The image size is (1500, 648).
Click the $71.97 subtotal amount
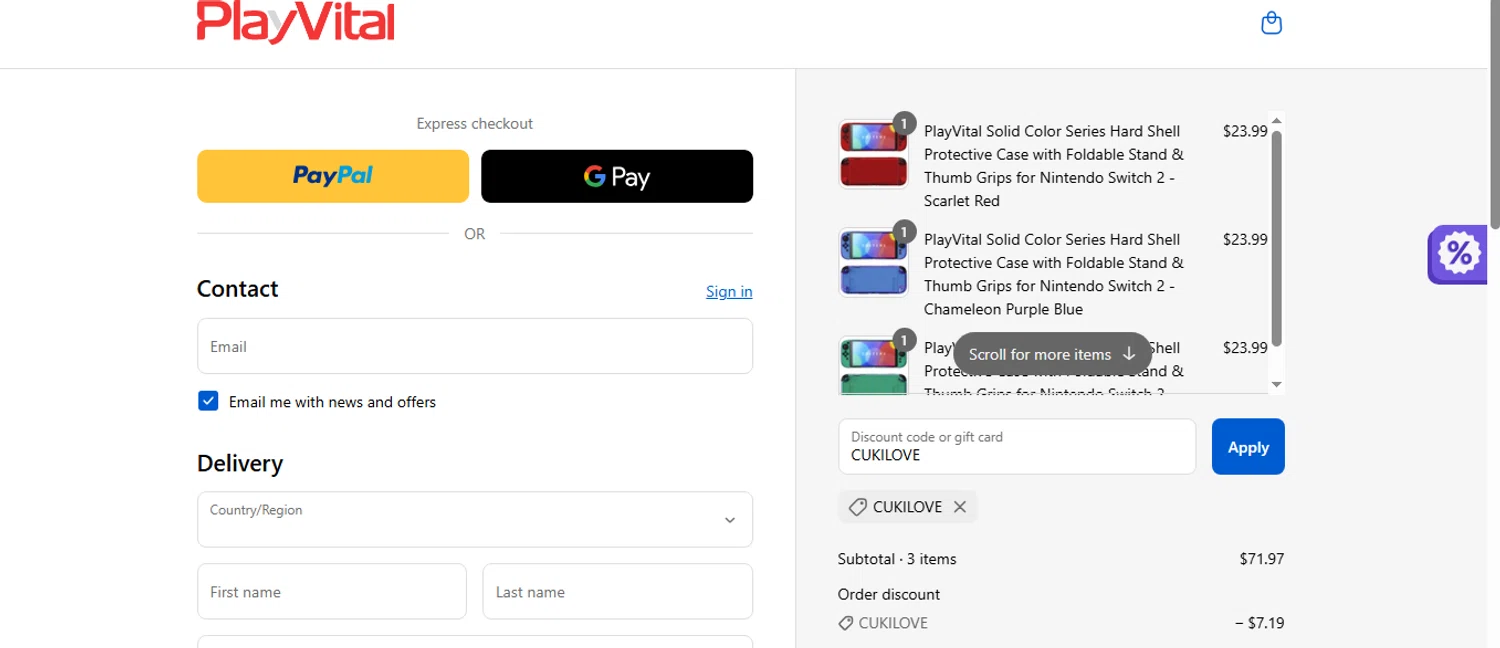click(1262, 559)
